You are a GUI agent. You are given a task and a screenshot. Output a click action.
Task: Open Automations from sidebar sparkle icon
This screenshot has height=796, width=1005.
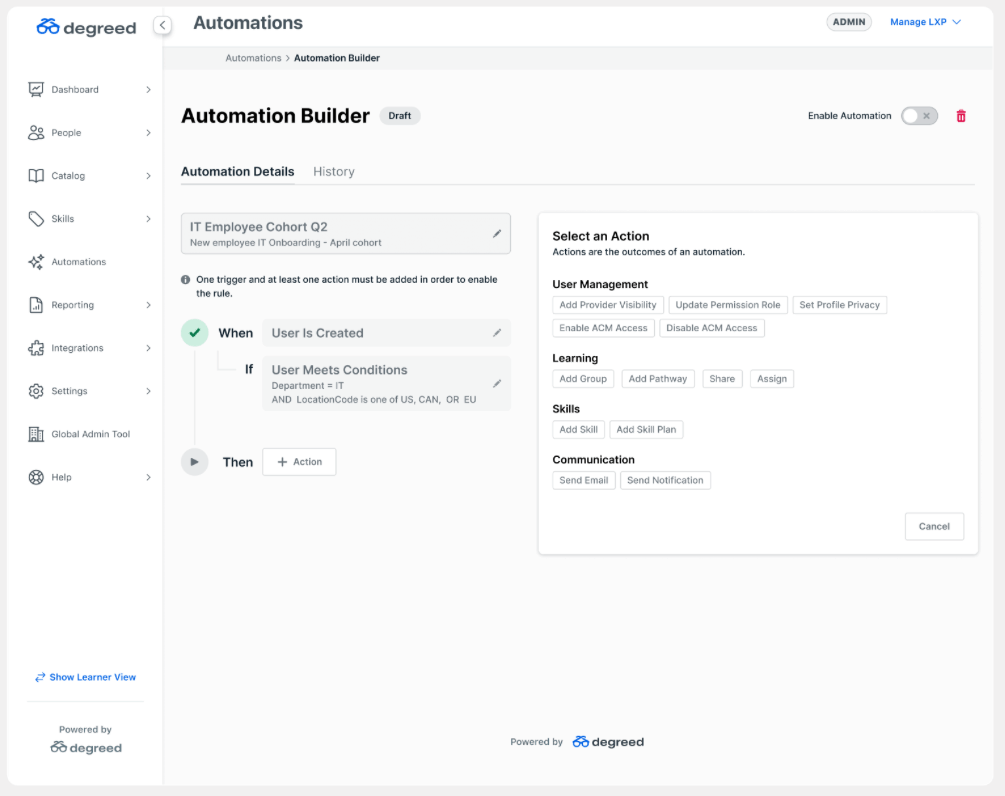[36, 262]
